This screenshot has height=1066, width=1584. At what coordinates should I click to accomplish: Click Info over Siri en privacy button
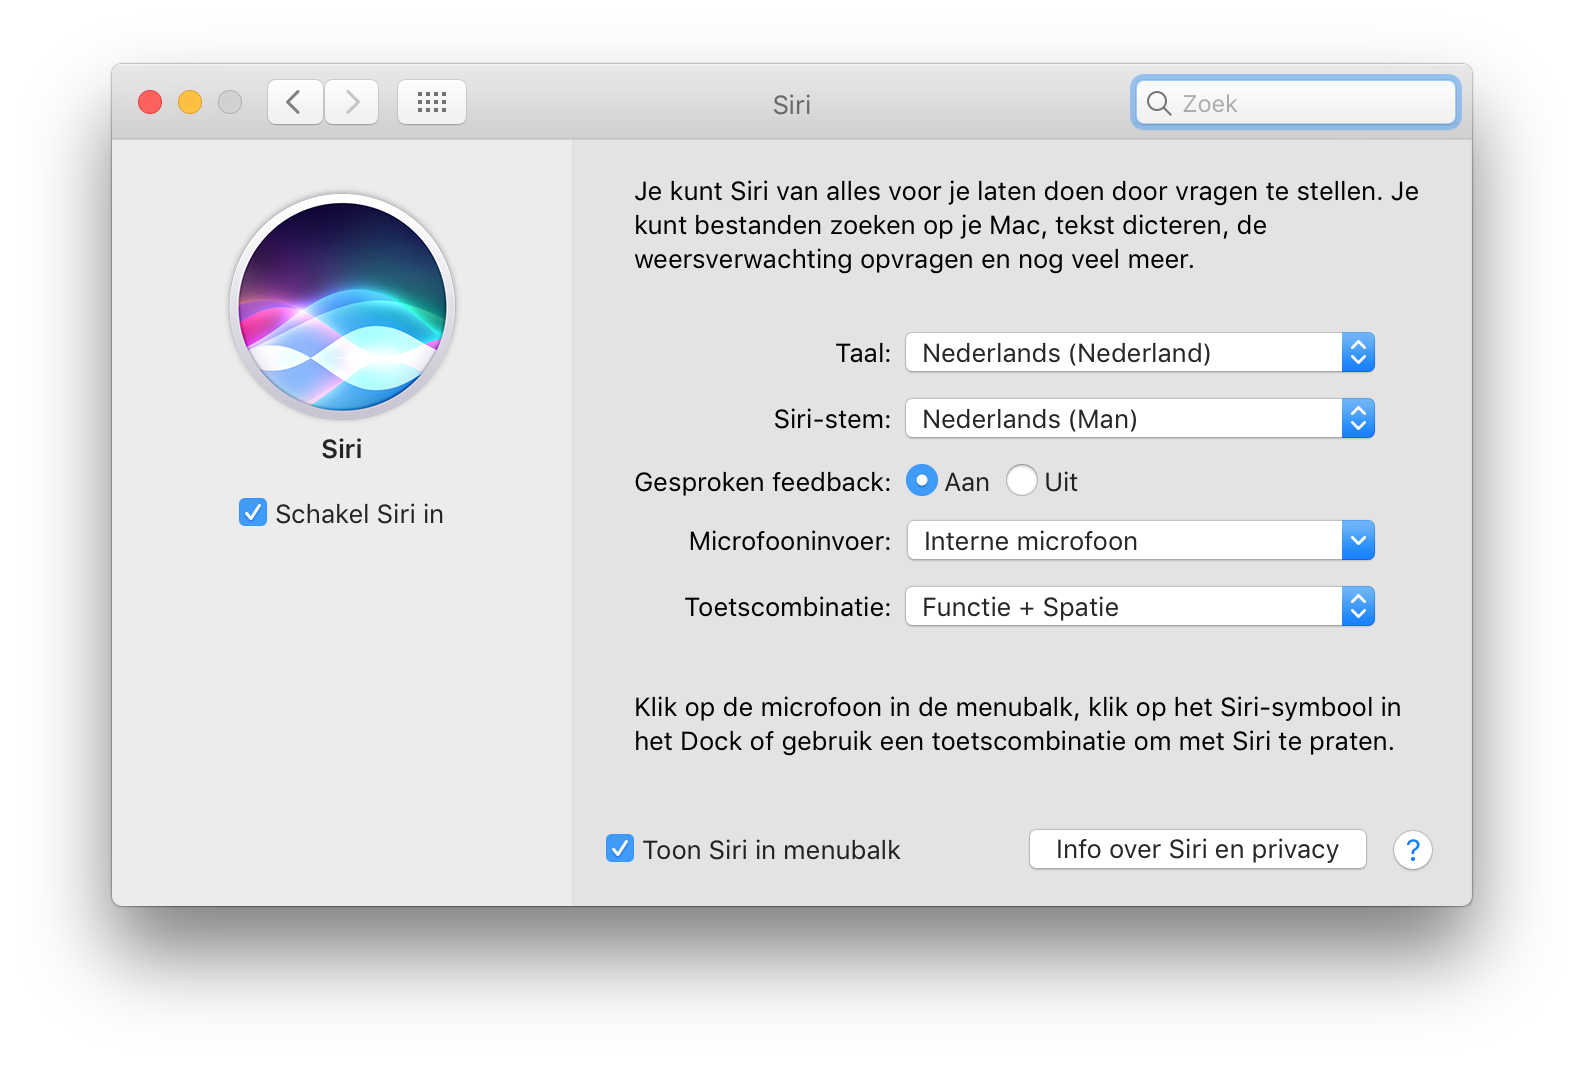(x=1198, y=849)
